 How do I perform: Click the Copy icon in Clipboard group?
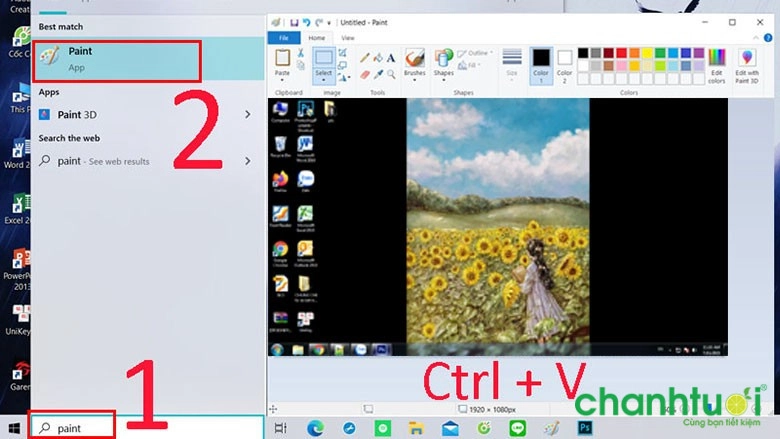coord(300,65)
